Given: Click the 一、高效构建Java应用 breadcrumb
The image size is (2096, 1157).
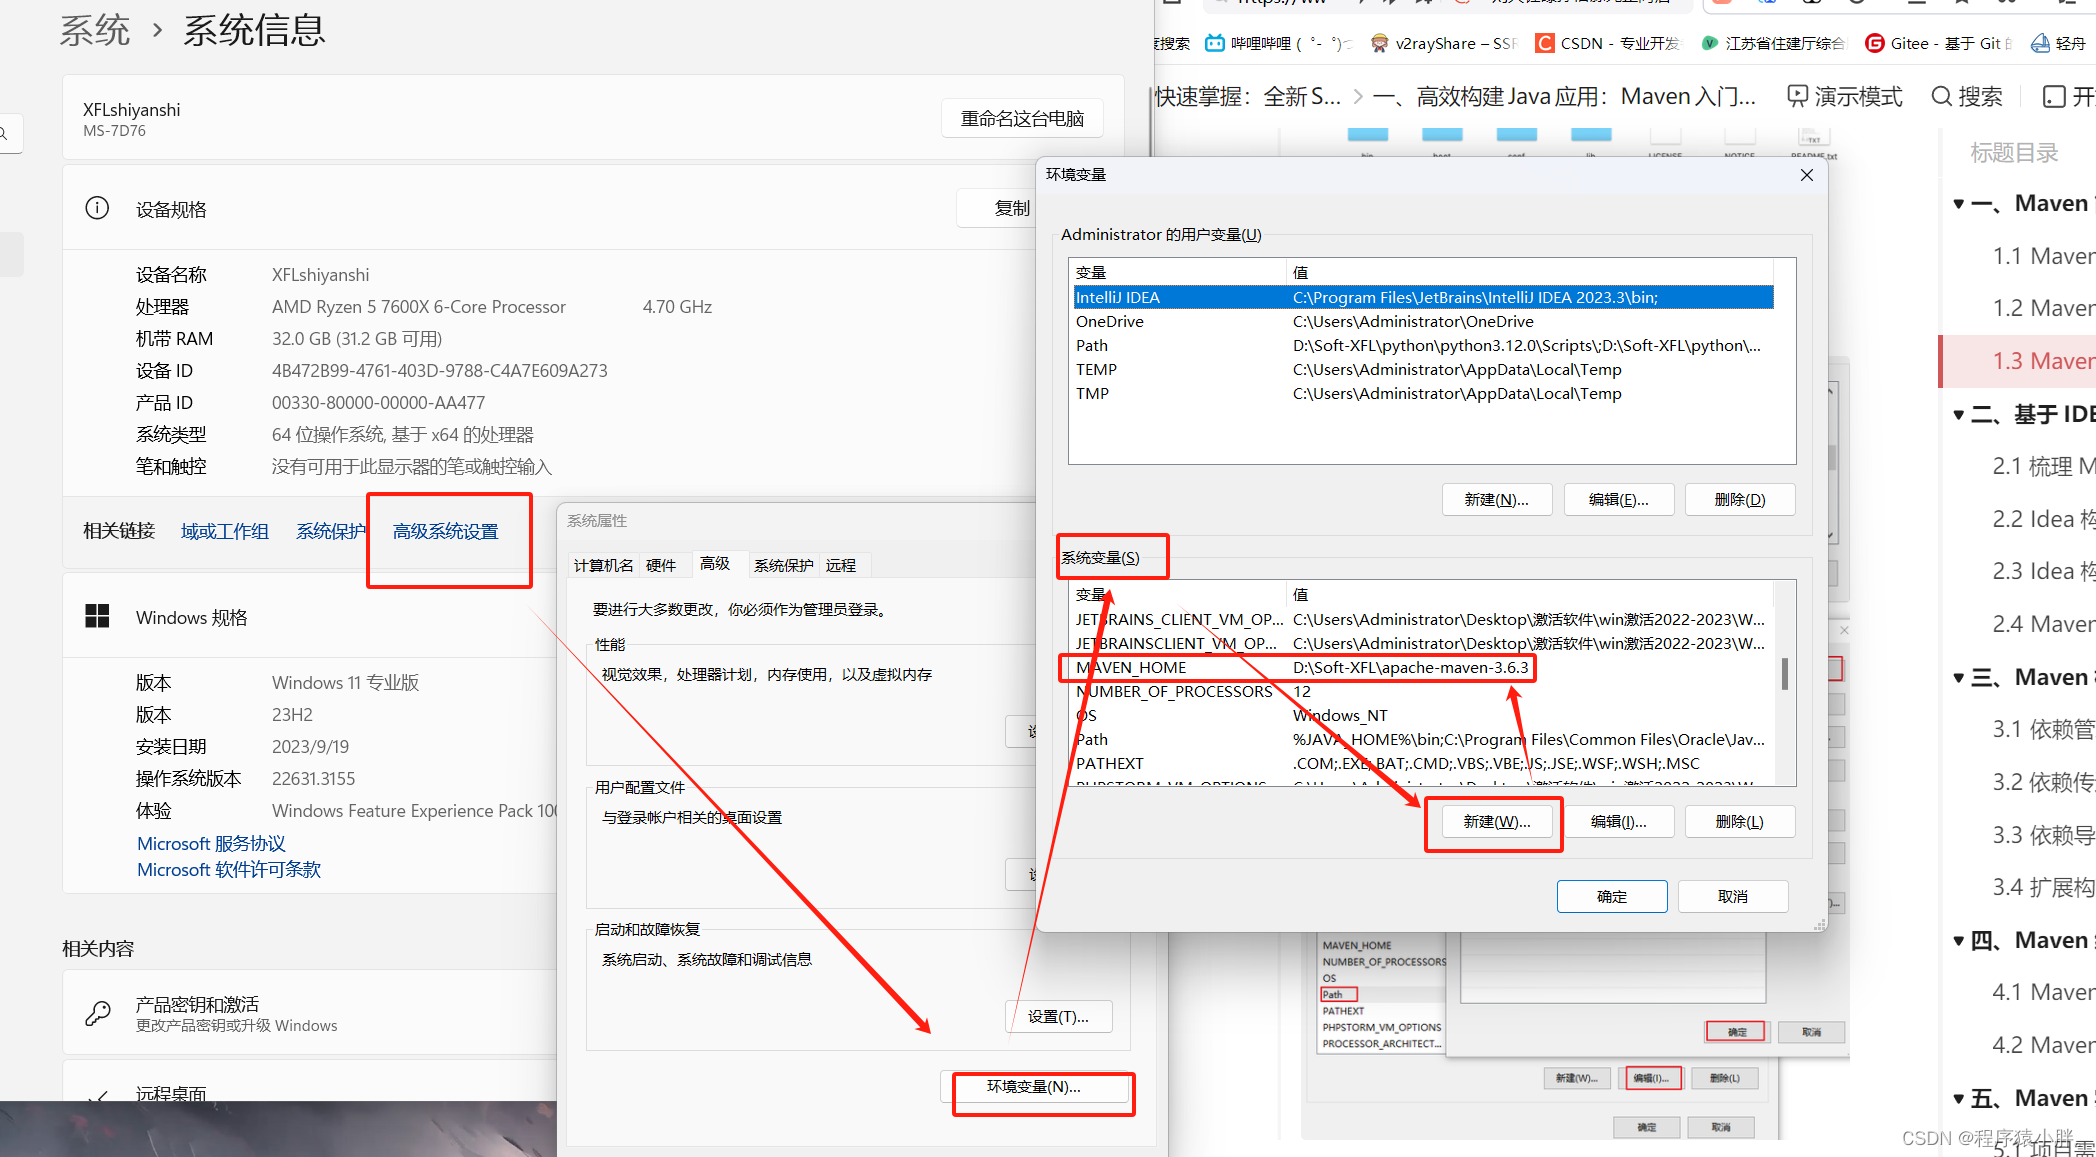Looking at the screenshot, I should coord(1564,96).
